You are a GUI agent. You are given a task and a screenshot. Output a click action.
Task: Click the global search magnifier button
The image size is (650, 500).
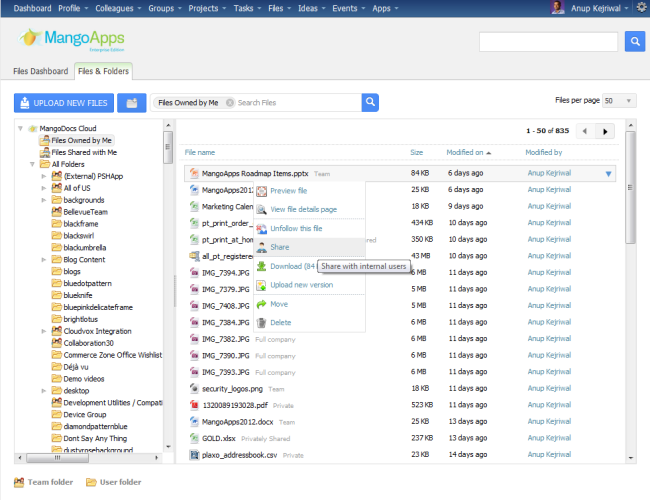pyautogui.click(x=635, y=41)
